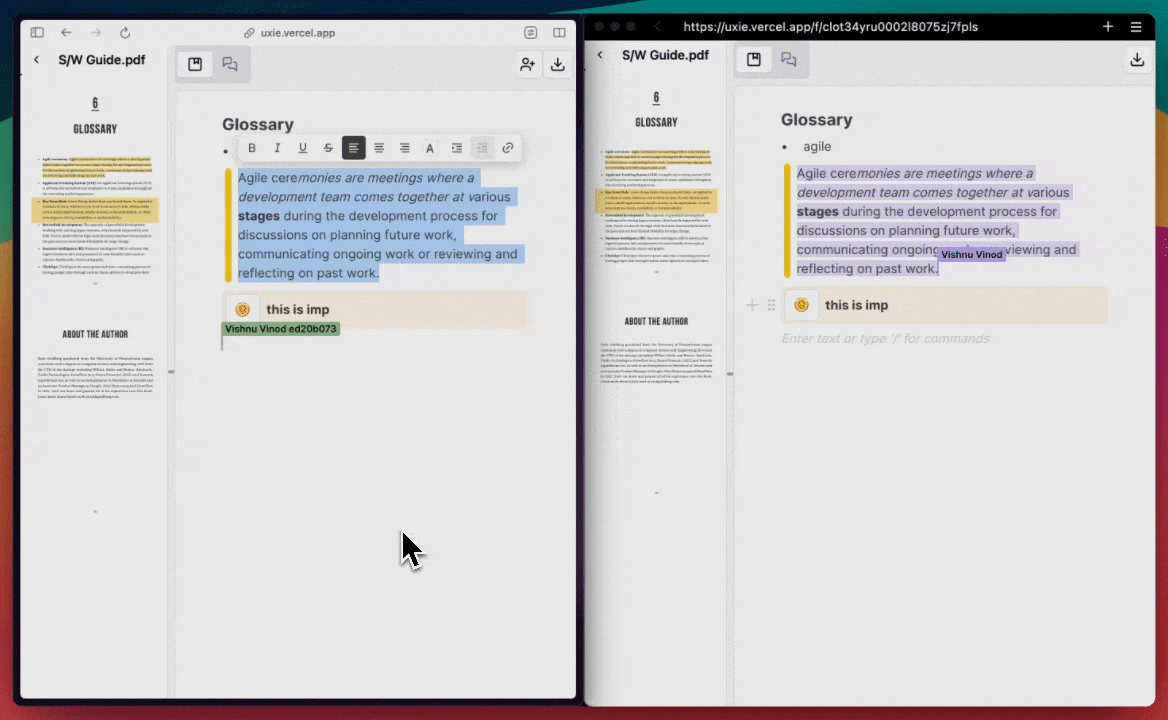Toggle strikethrough formatting in floating toolbar
The height and width of the screenshot is (720, 1168).
[328, 147]
